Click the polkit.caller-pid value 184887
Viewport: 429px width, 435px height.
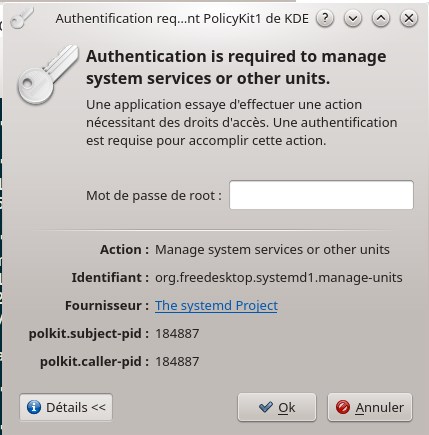pos(177,362)
